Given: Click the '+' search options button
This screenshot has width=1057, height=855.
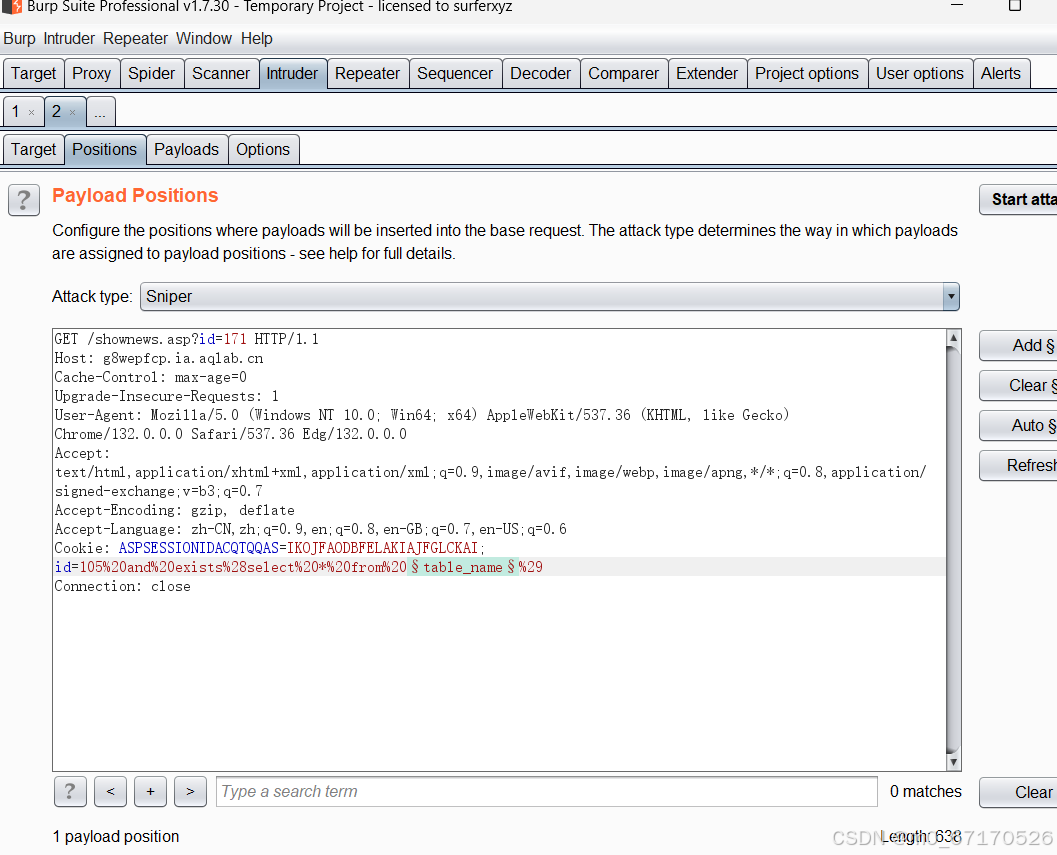Looking at the screenshot, I should tap(150, 792).
